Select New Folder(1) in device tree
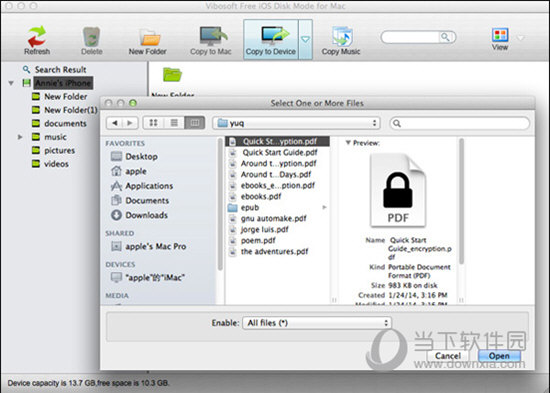Viewport: 550px width, 393px height. click(70, 110)
